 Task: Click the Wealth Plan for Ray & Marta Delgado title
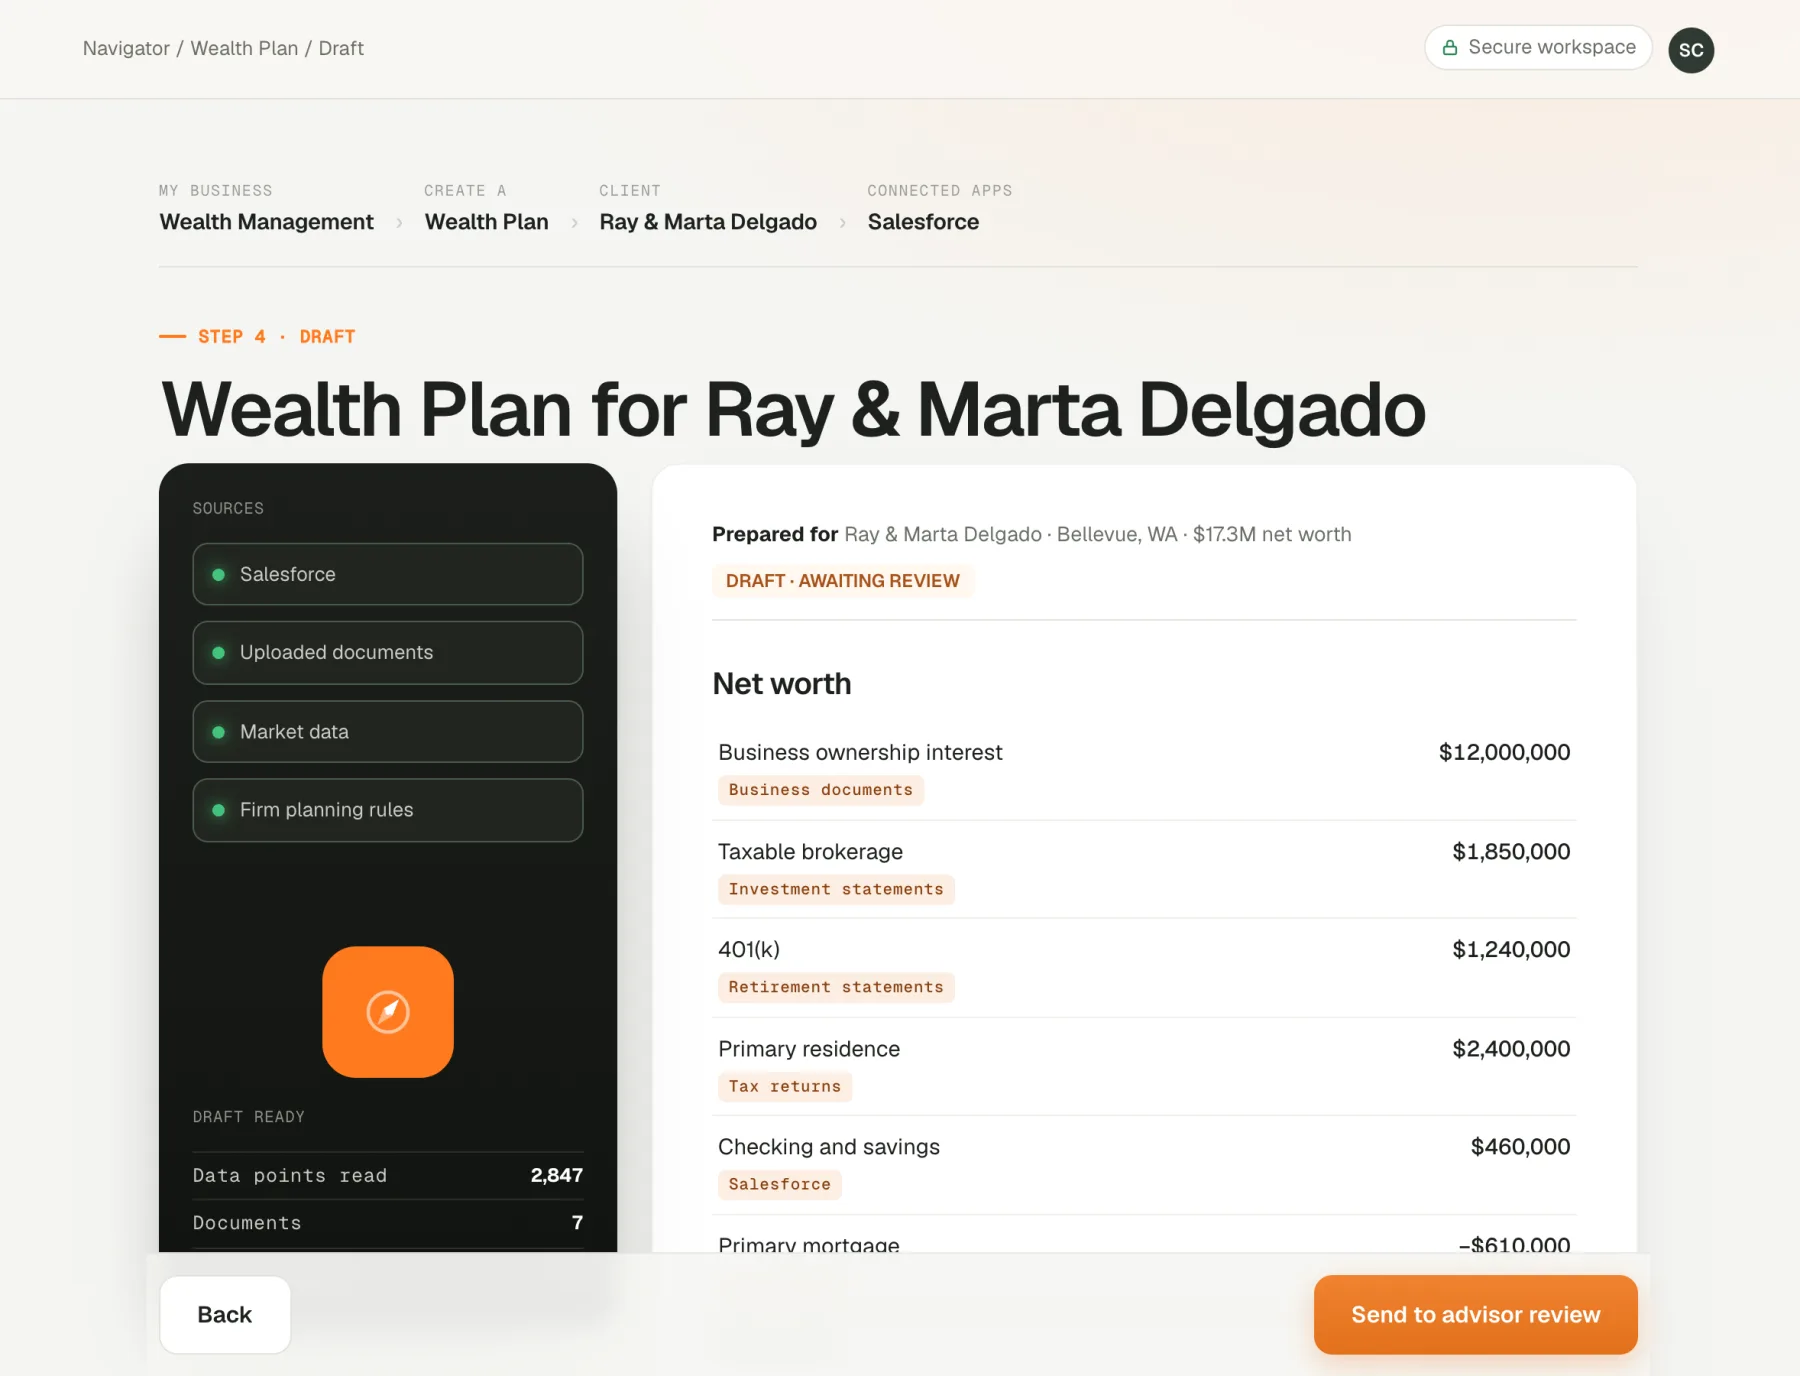coord(793,410)
